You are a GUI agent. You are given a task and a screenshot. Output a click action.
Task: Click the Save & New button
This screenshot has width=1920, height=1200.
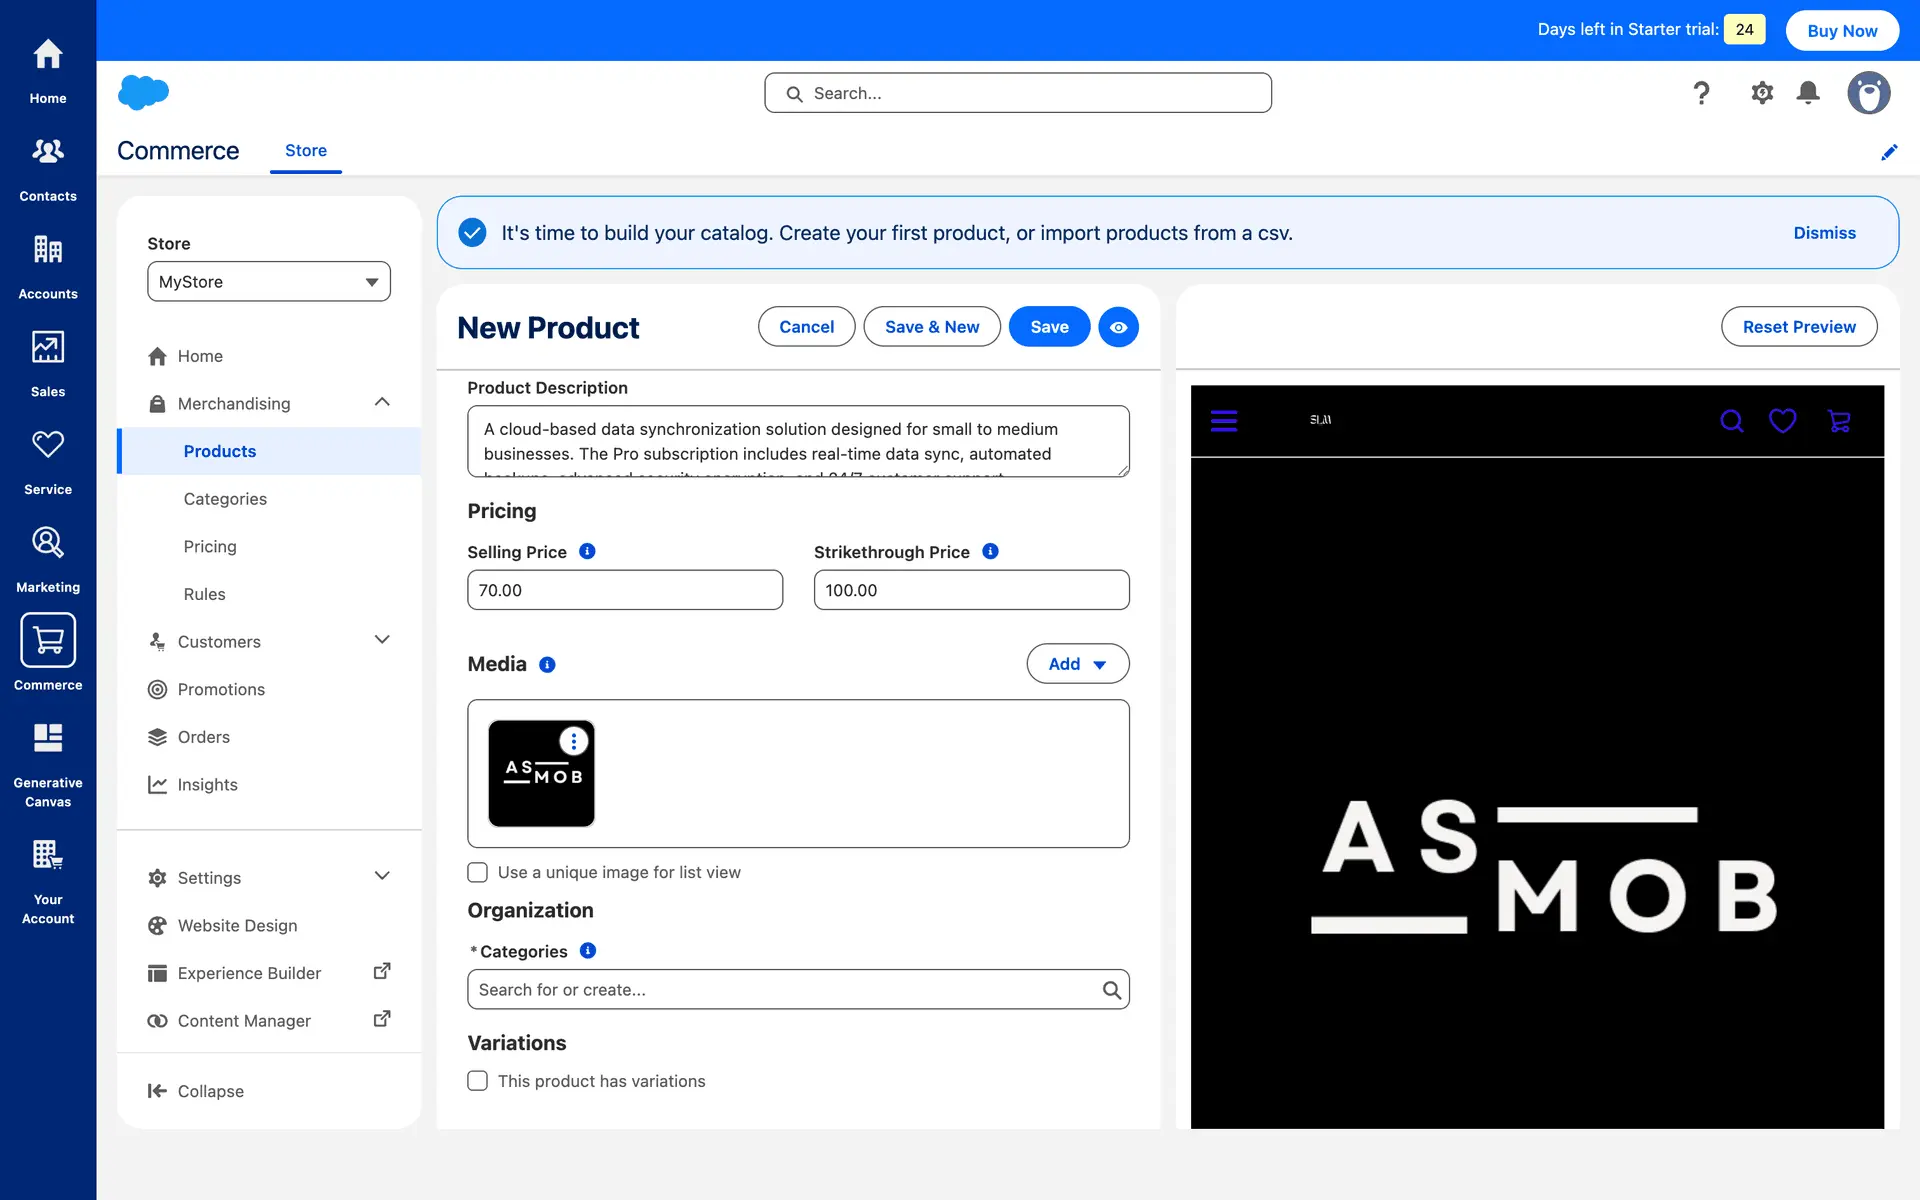(931, 327)
